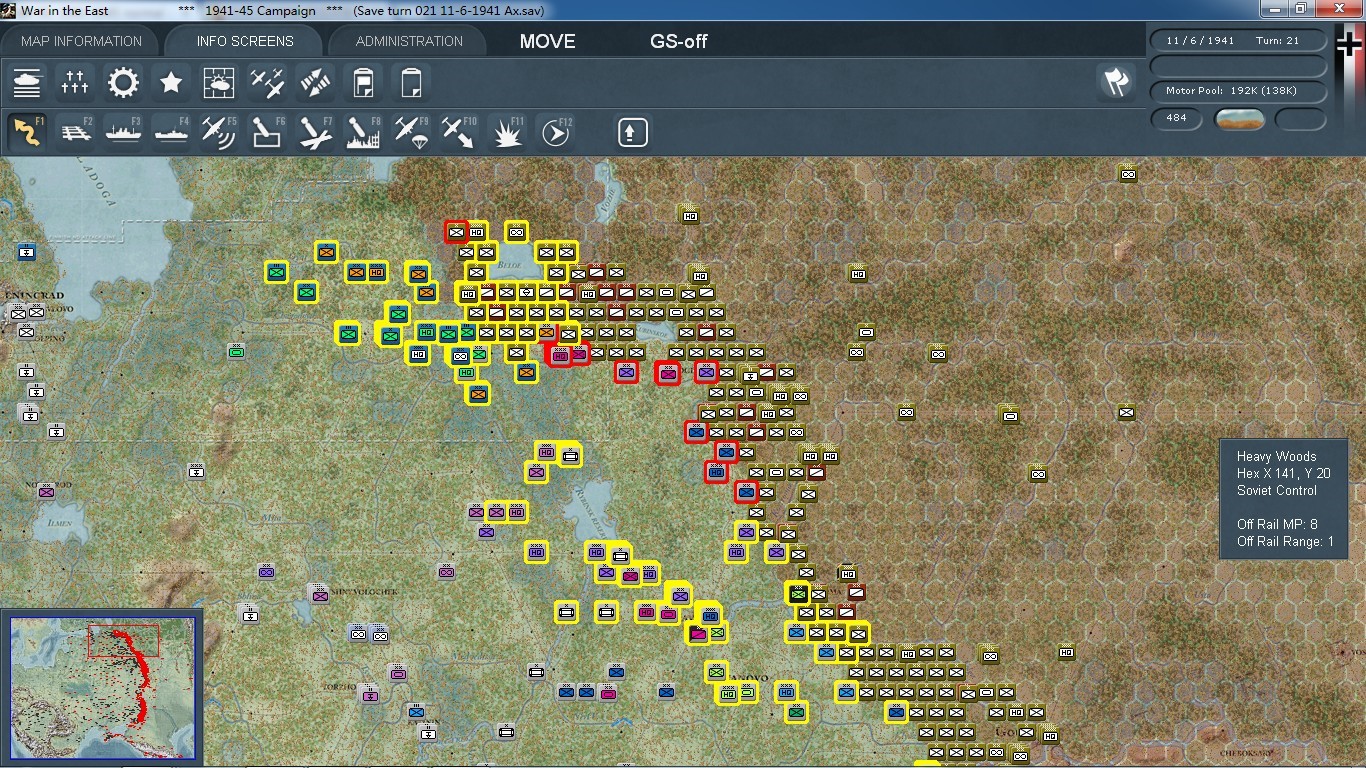Viewport: 1366px width, 768px height.
Task: Select the F8 bomb city mode
Action: pos(363,132)
